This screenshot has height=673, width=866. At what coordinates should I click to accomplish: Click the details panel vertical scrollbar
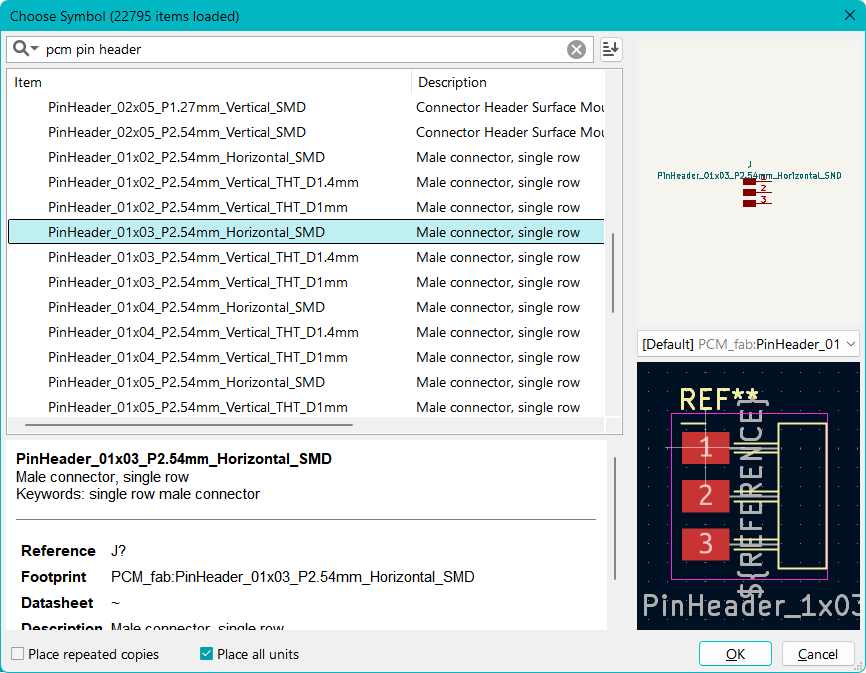point(615,519)
